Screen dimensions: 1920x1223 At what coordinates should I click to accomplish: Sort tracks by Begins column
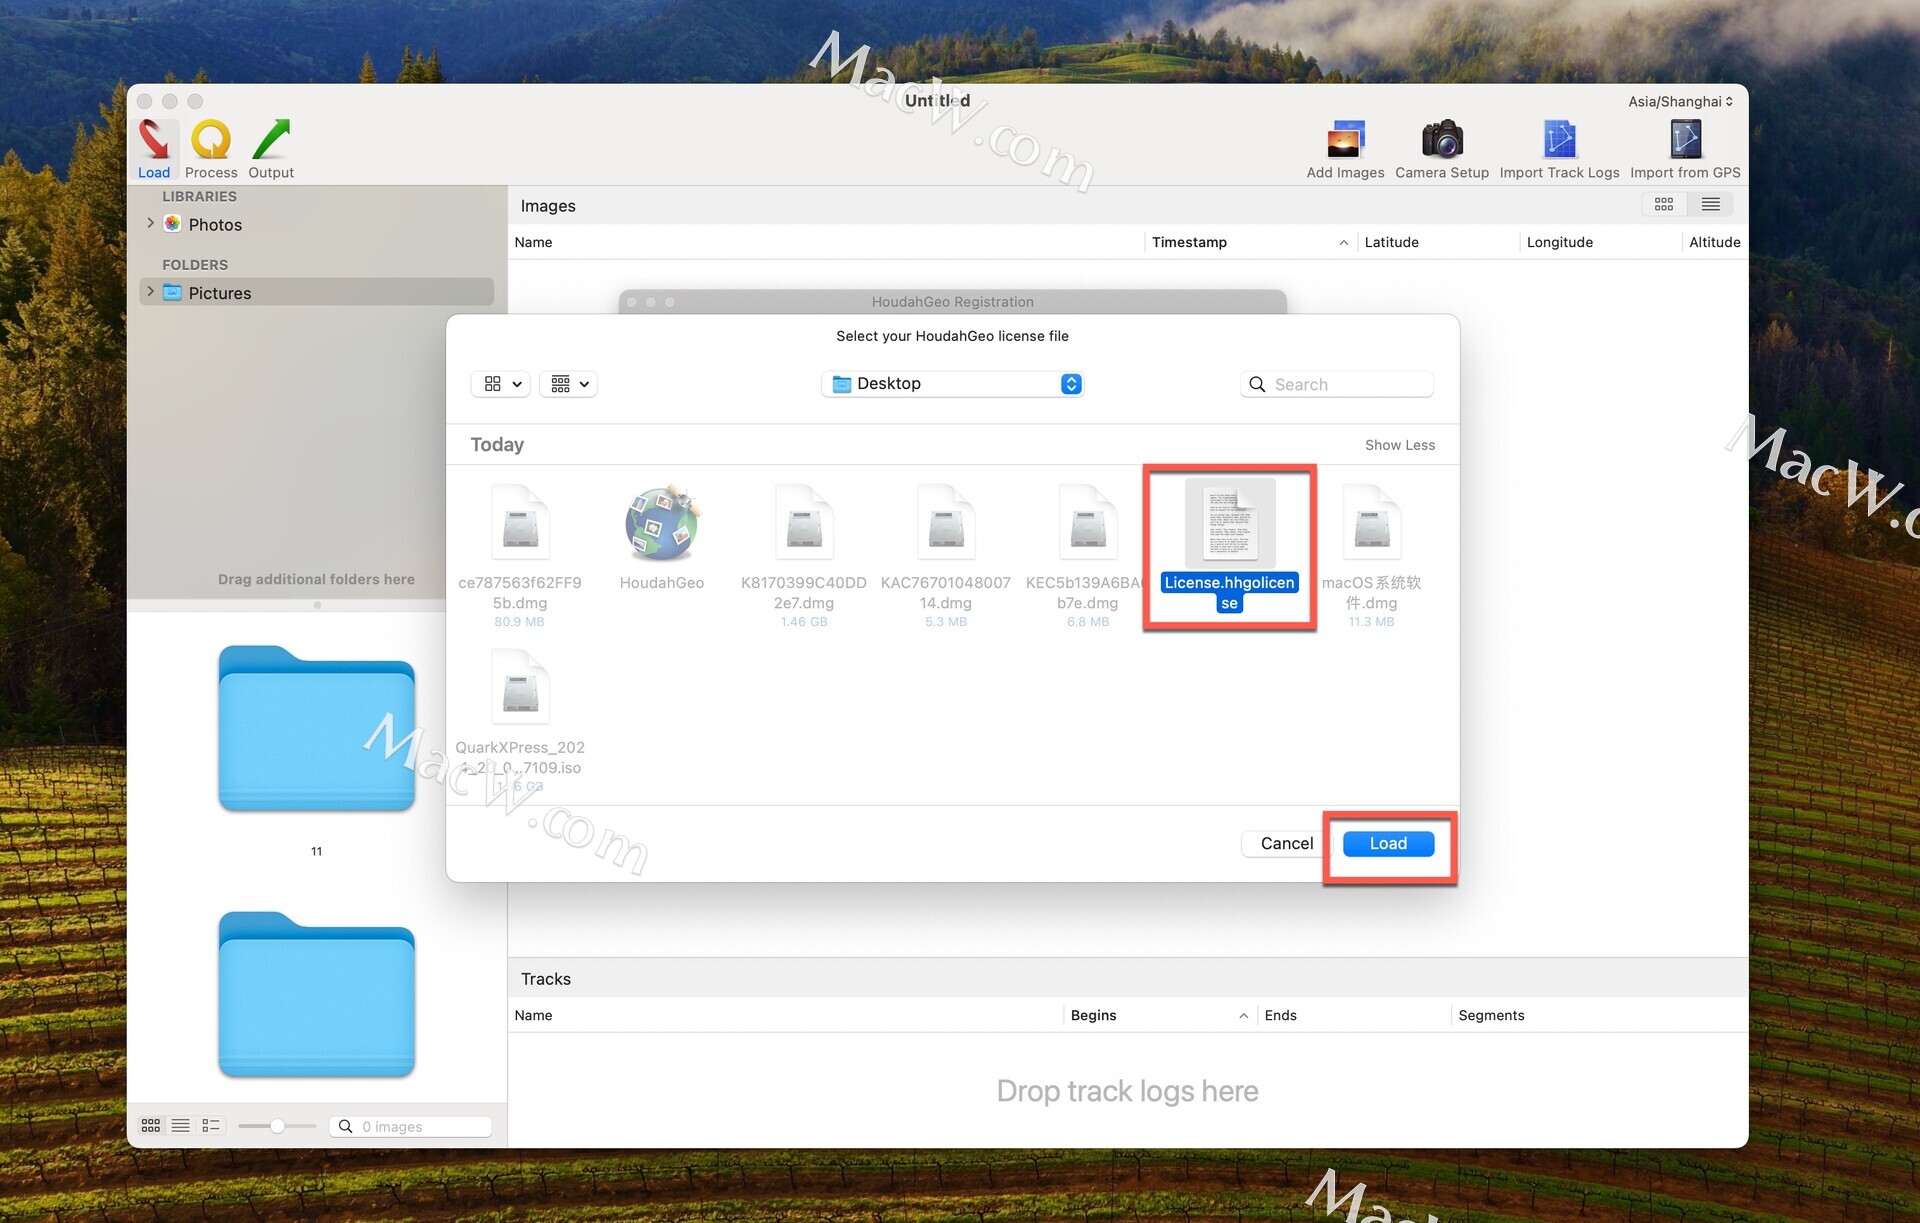(1158, 1015)
